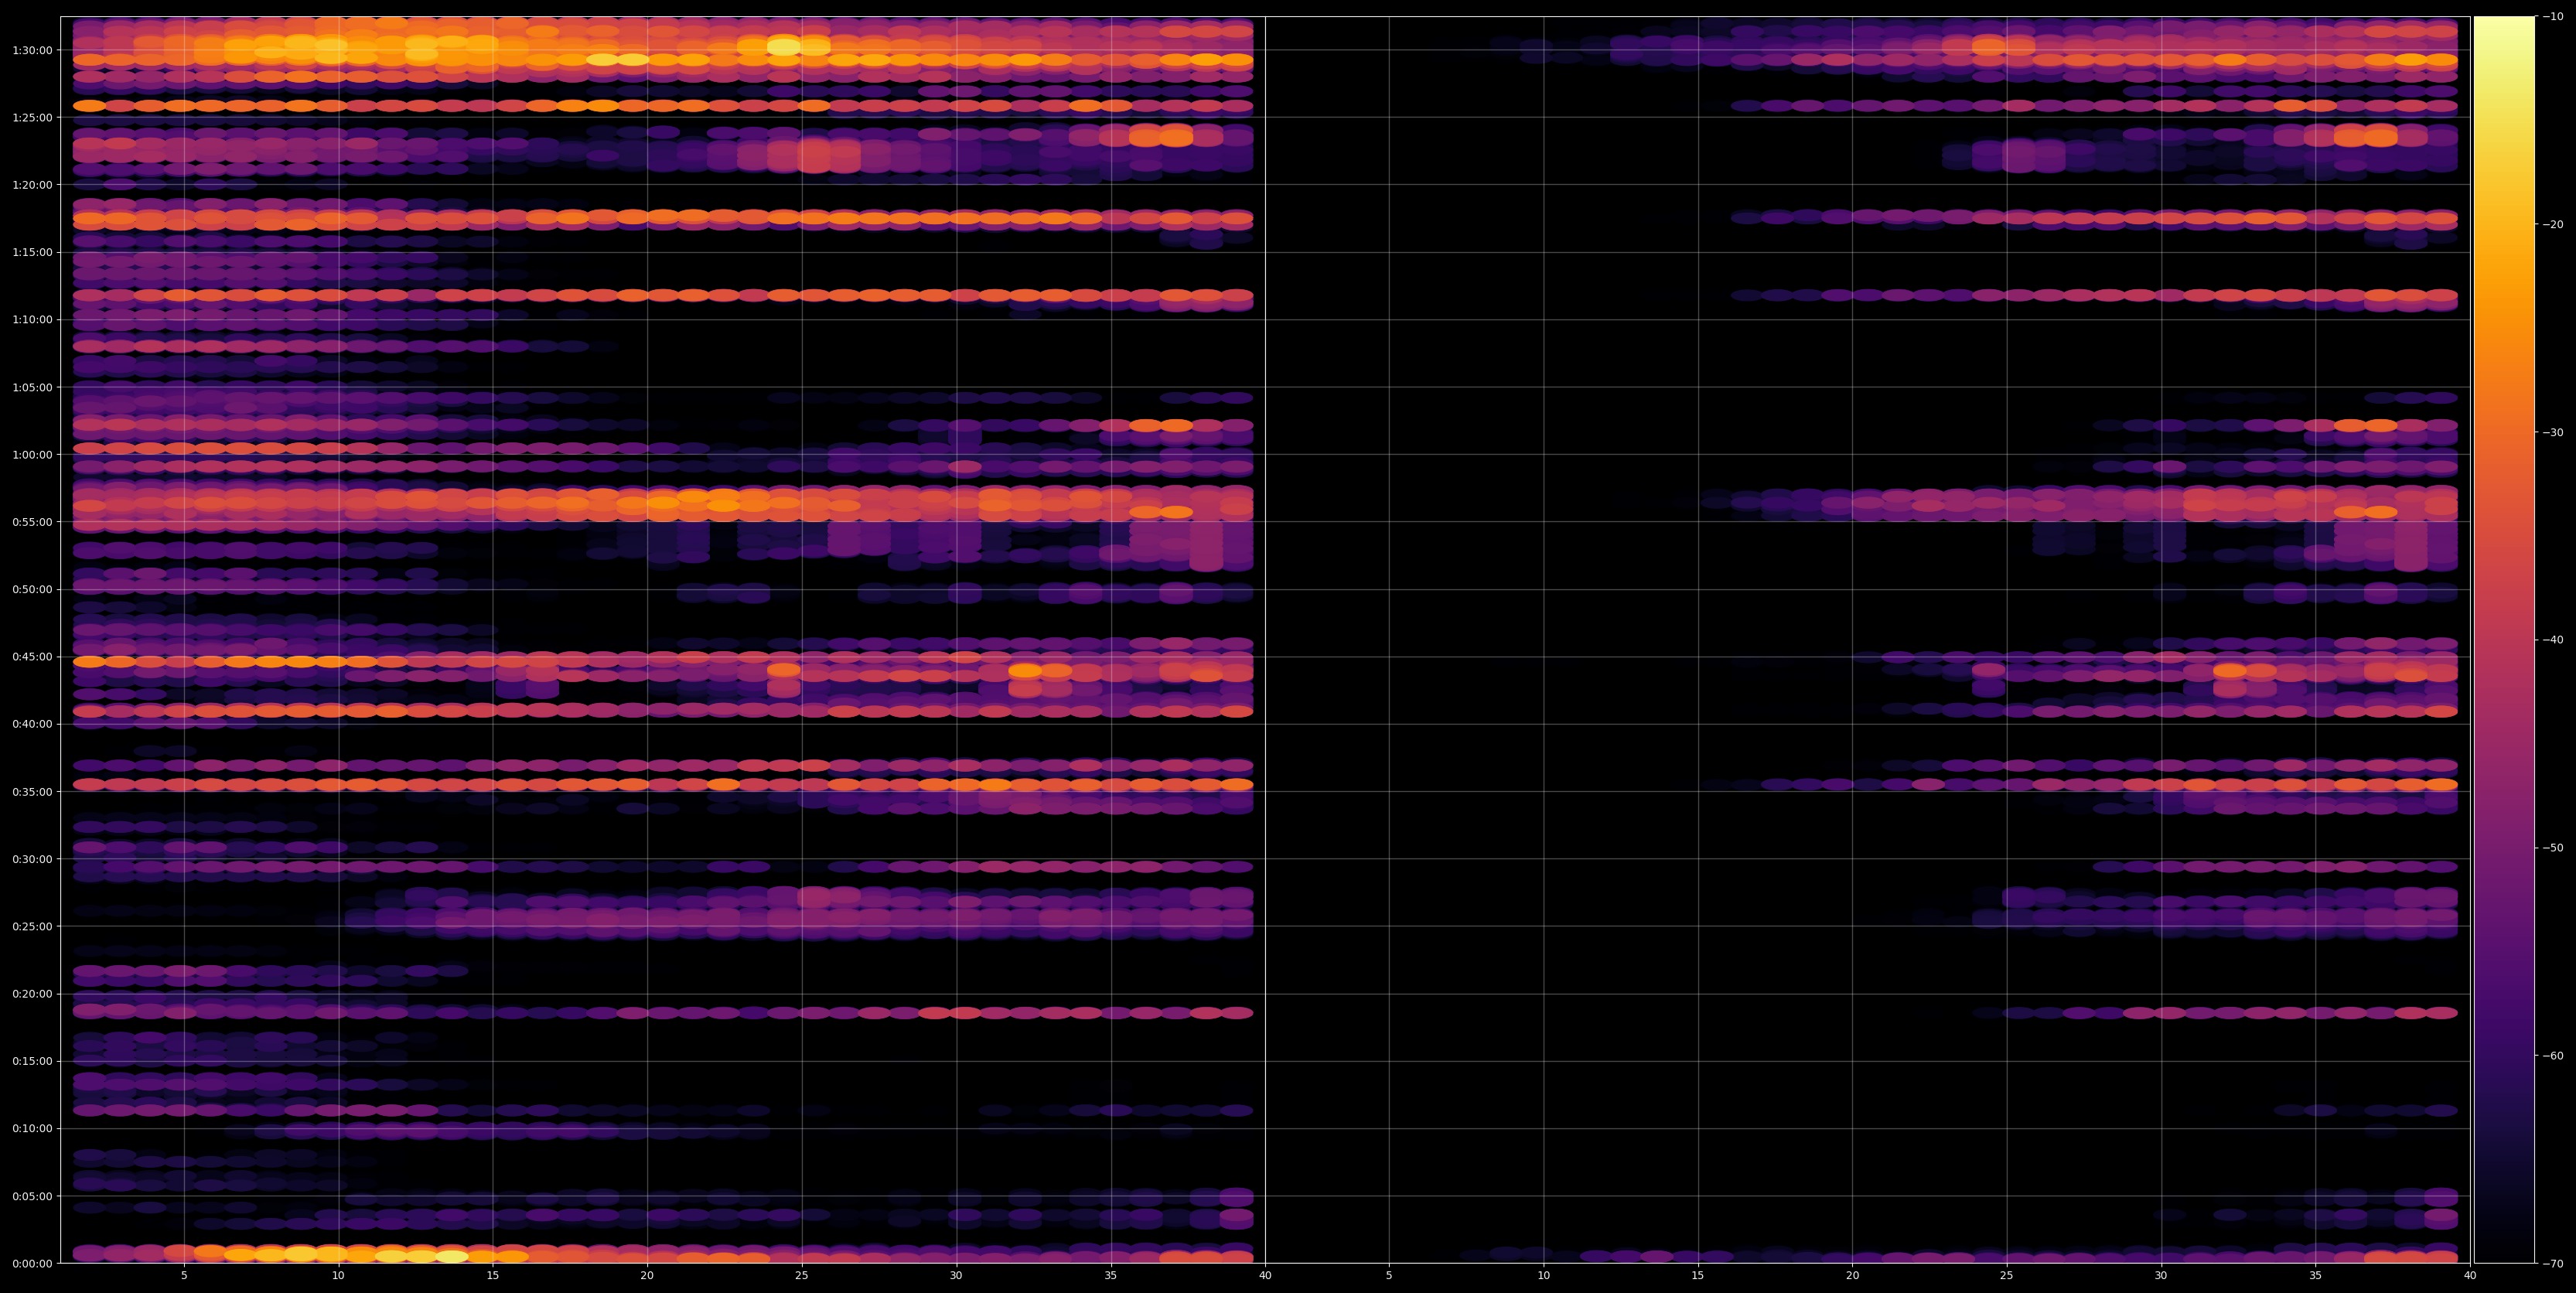Viewport: 2576px width, 1293px height.
Task: Click x-axis label 5 under the left heatmap
Action: click(x=184, y=1276)
